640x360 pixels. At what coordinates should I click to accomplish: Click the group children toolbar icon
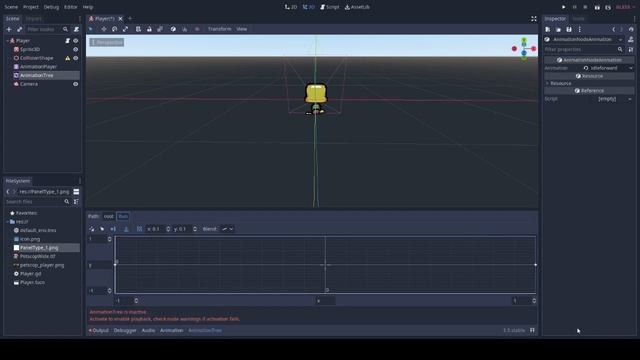pyautogui.click(x=160, y=29)
